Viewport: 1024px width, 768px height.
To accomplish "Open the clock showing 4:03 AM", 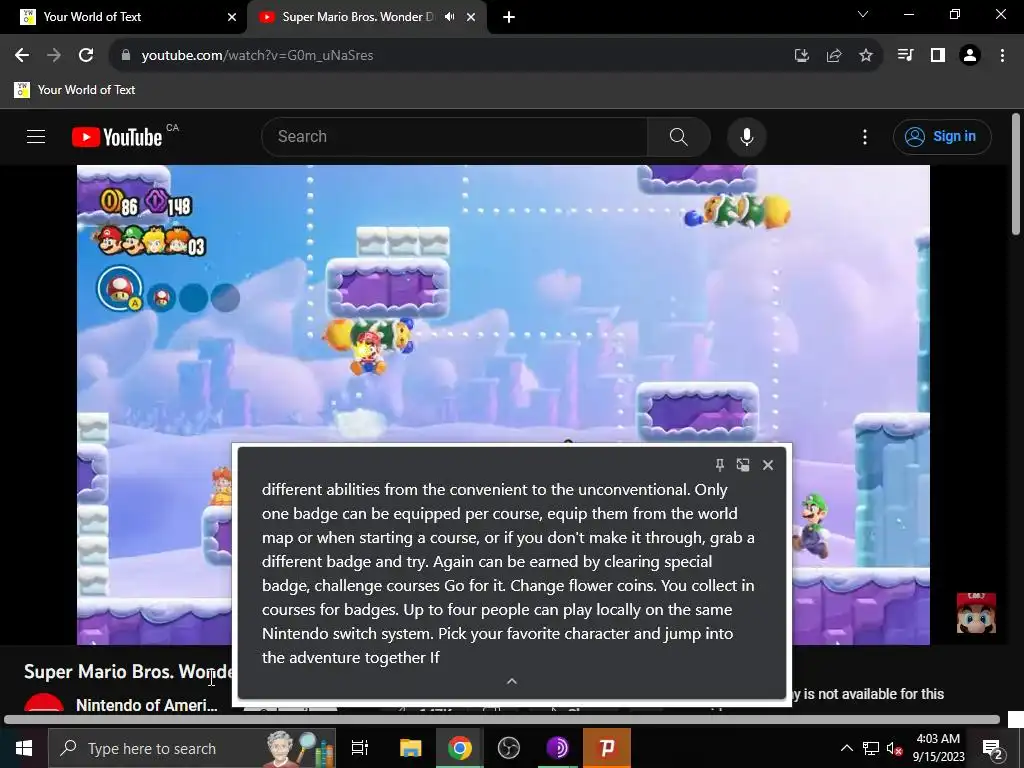I will [938, 748].
